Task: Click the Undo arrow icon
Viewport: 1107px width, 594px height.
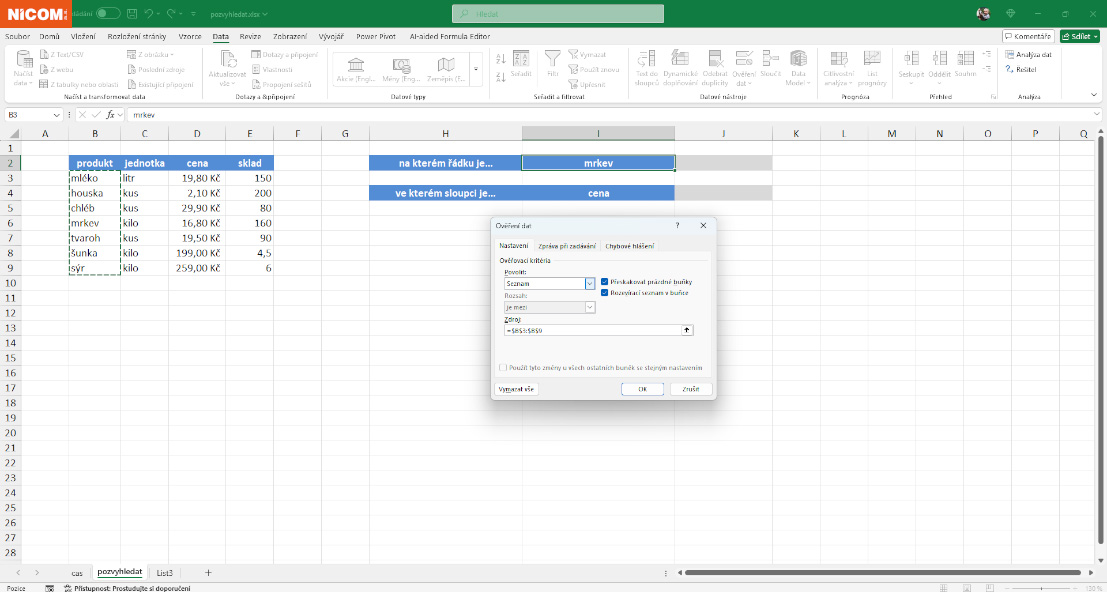Action: pos(148,13)
